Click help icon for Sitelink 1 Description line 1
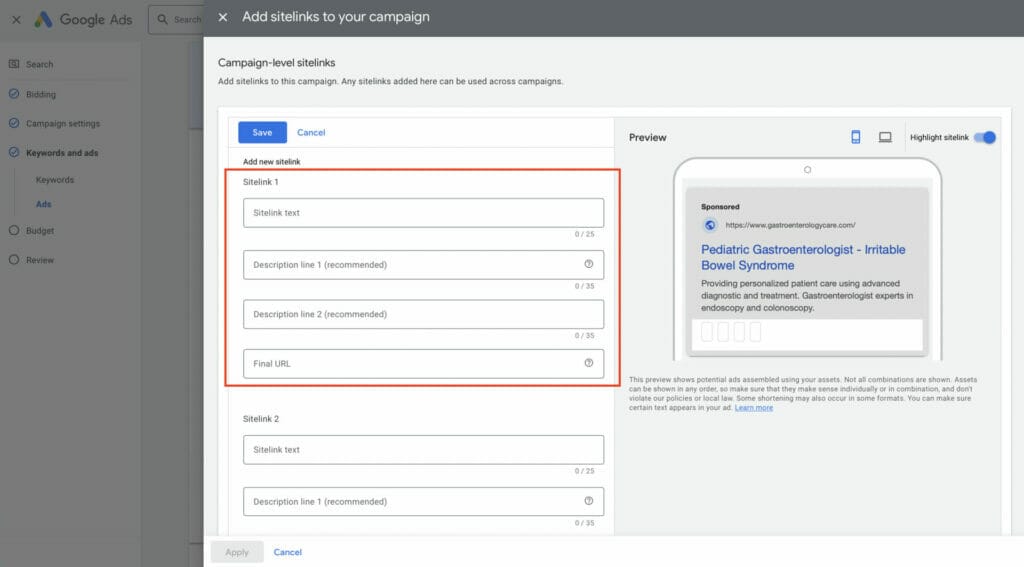Image resolution: width=1024 pixels, height=567 pixels. click(589, 264)
